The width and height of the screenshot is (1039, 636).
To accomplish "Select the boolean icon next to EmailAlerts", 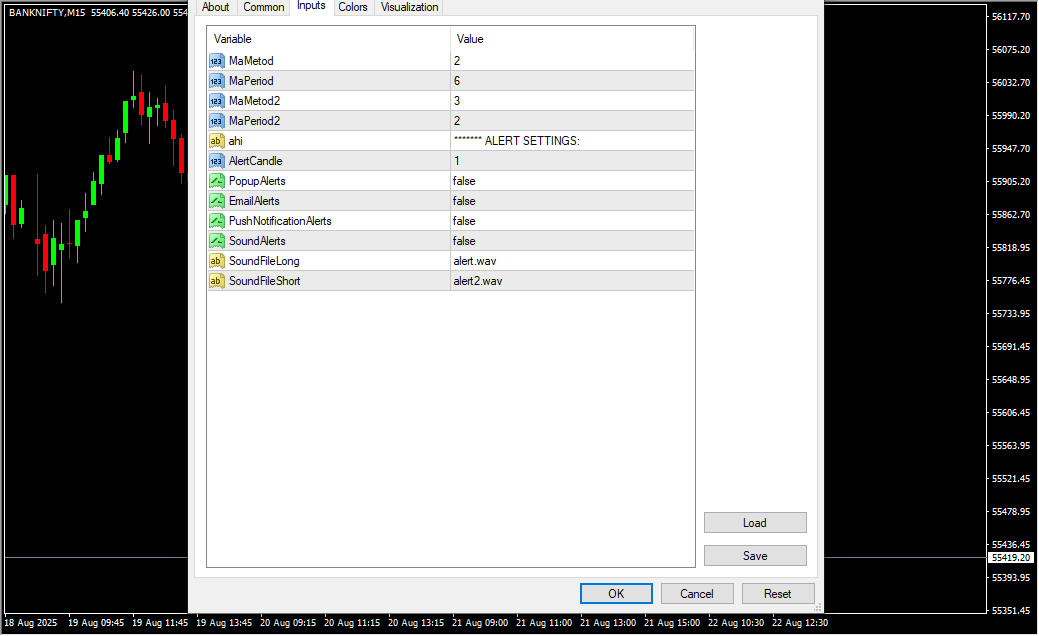I will (x=216, y=201).
